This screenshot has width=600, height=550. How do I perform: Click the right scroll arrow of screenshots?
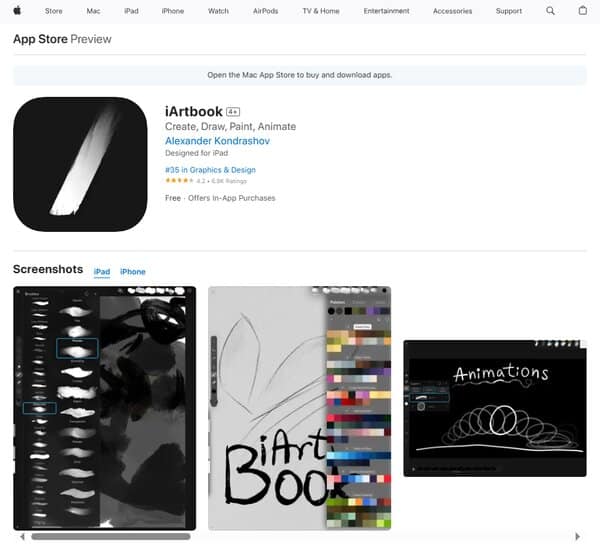(577, 537)
